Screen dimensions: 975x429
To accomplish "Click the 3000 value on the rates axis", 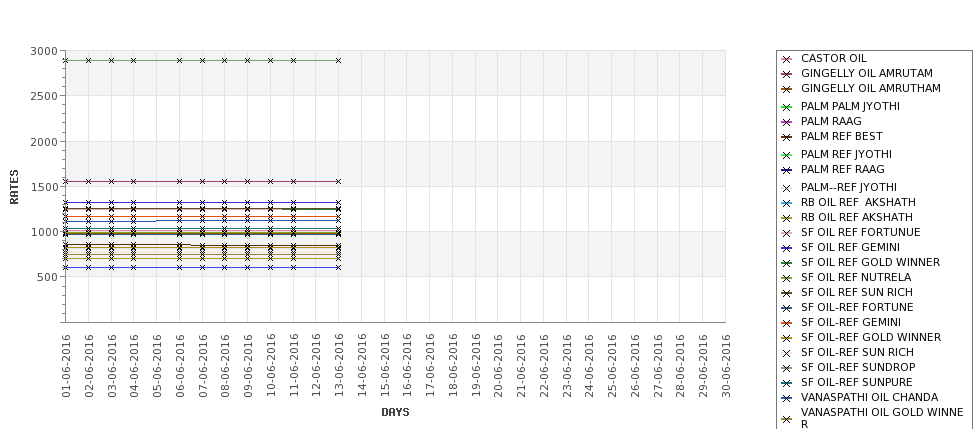I will [x=44, y=51].
